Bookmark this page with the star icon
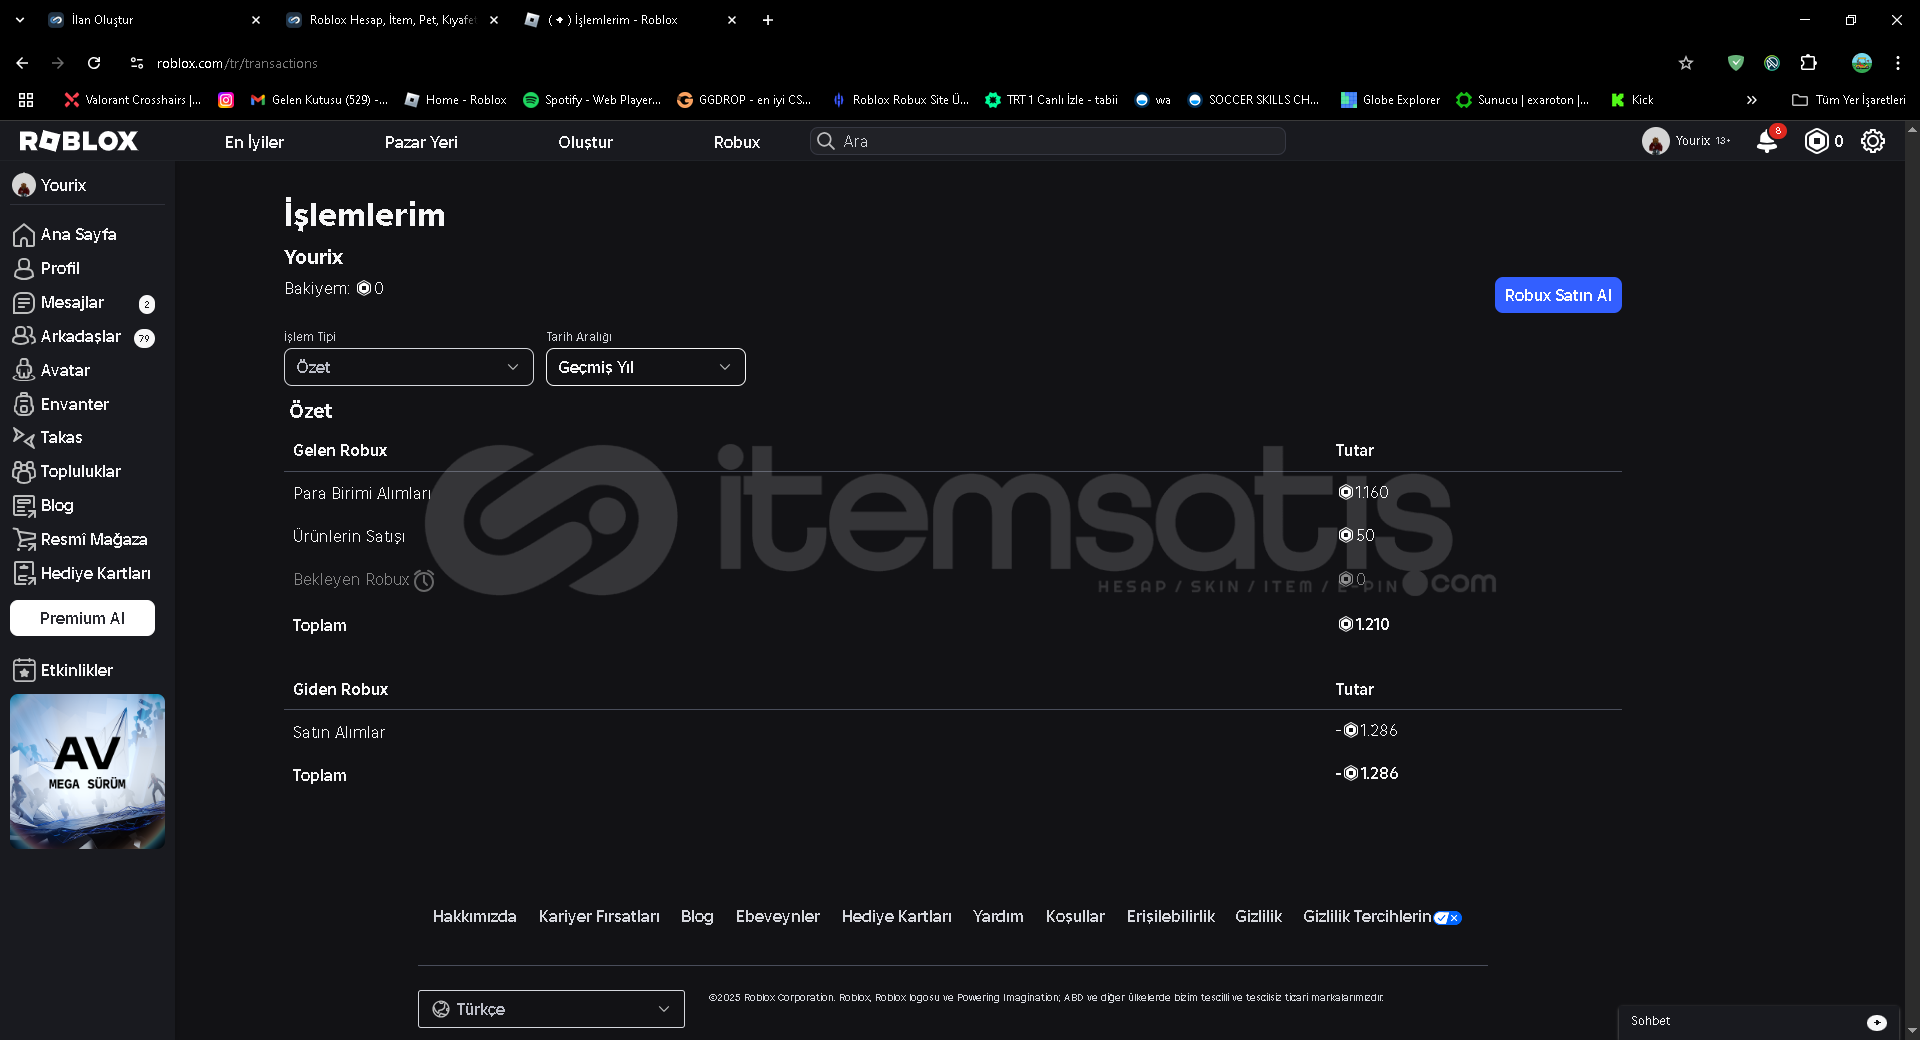 (1686, 63)
